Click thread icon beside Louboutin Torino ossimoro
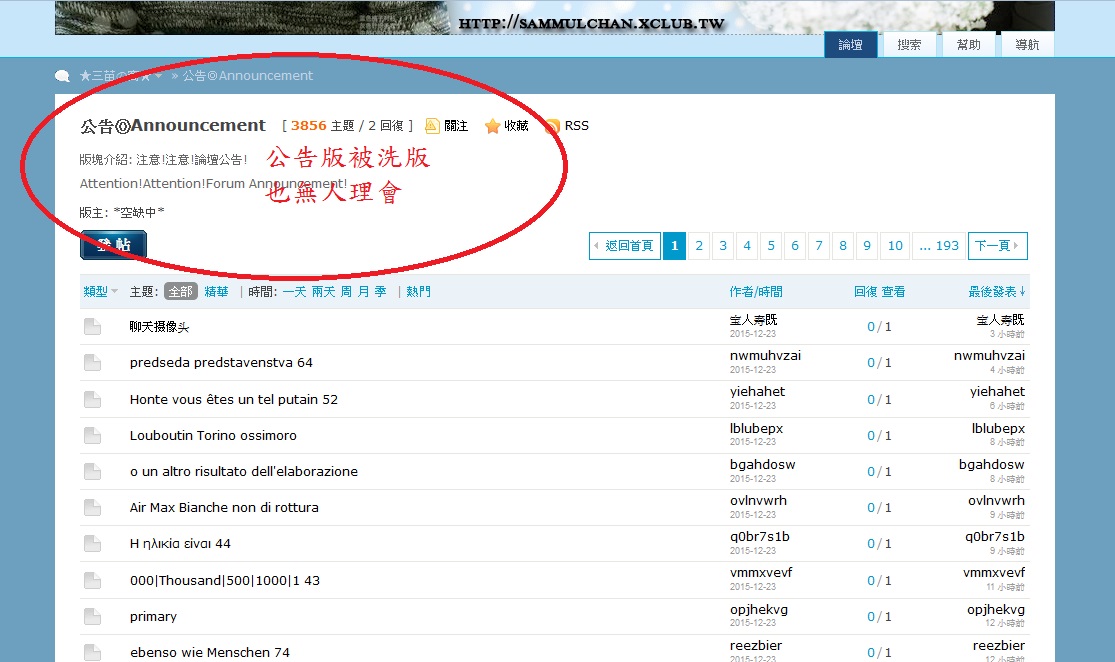 92,436
